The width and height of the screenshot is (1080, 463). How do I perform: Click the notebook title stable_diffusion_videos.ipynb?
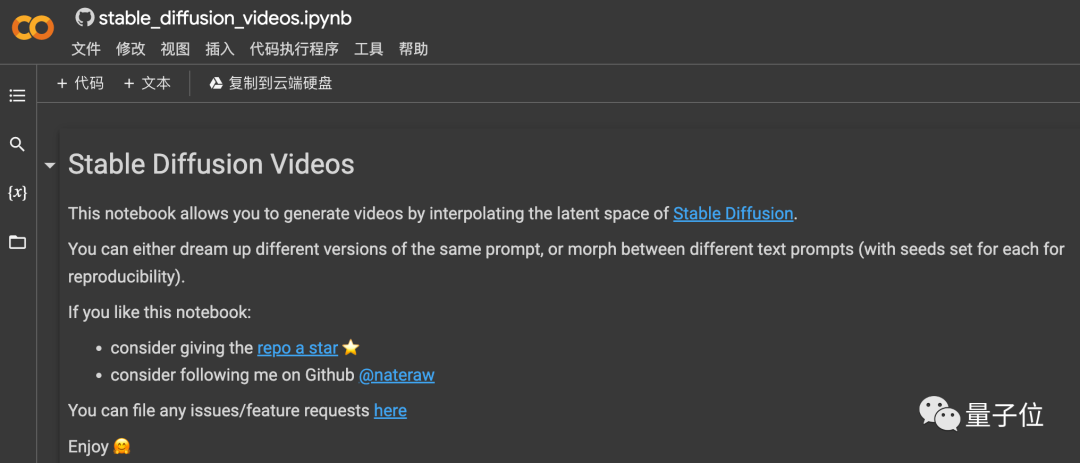coord(225,18)
